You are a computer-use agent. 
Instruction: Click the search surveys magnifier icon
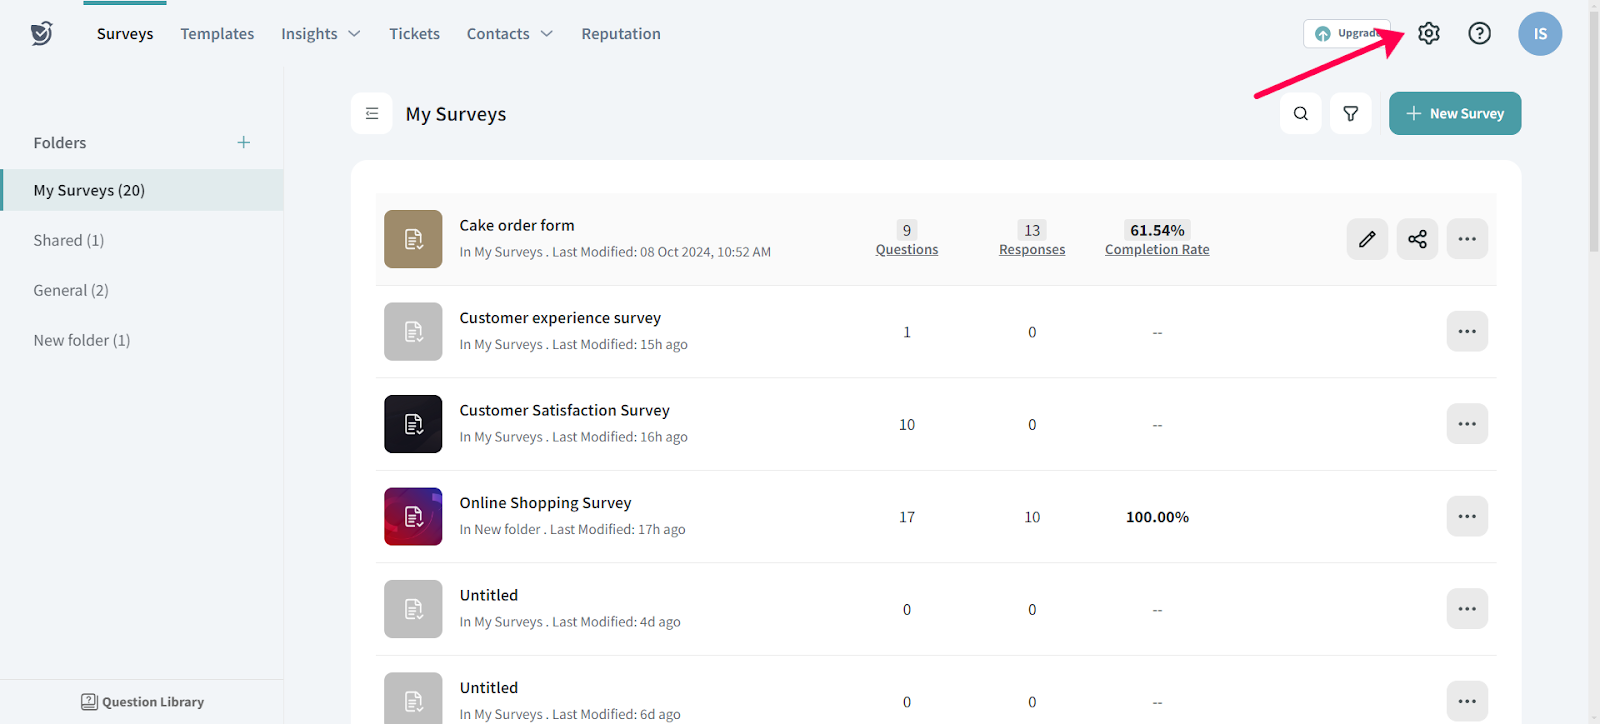[x=1300, y=114]
